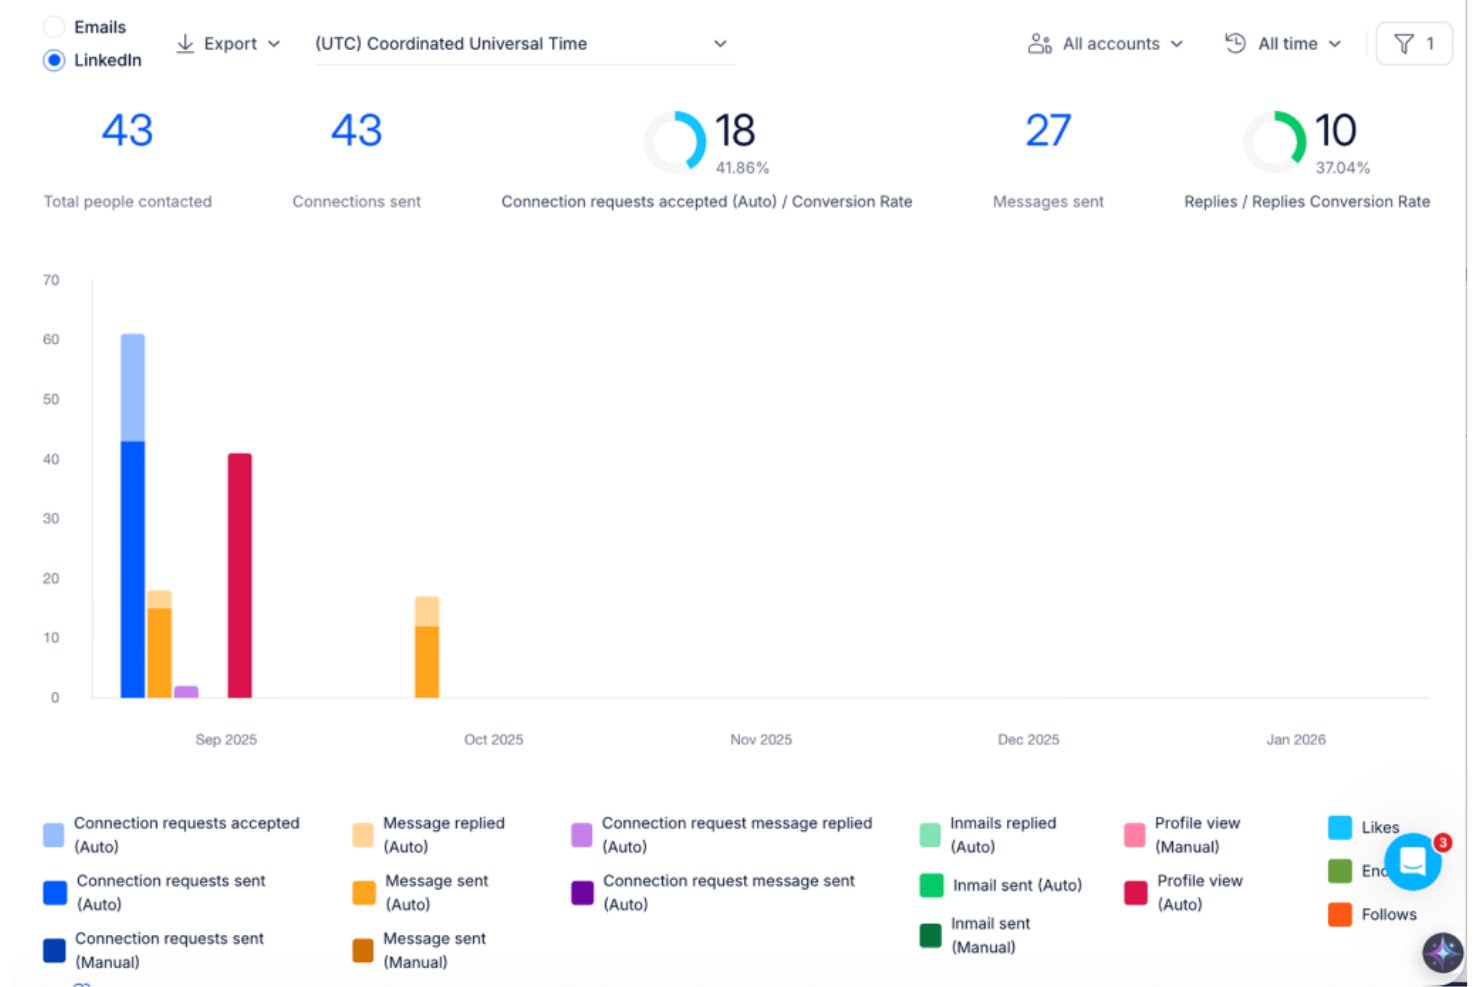Toggle the Likes legend swatch
The height and width of the screenshot is (987, 1480).
pos(1340,827)
